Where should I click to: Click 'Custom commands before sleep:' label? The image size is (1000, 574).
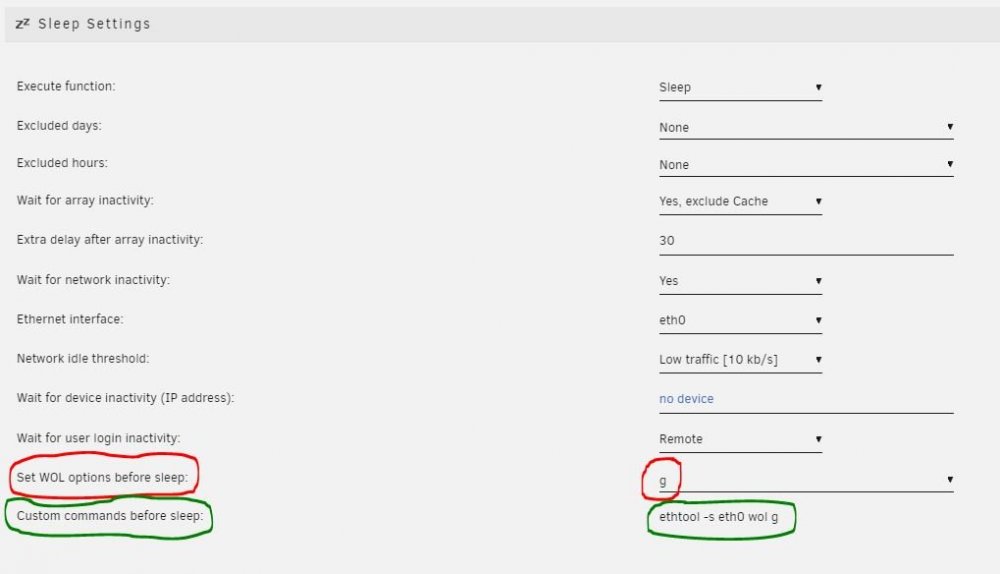tap(110, 515)
